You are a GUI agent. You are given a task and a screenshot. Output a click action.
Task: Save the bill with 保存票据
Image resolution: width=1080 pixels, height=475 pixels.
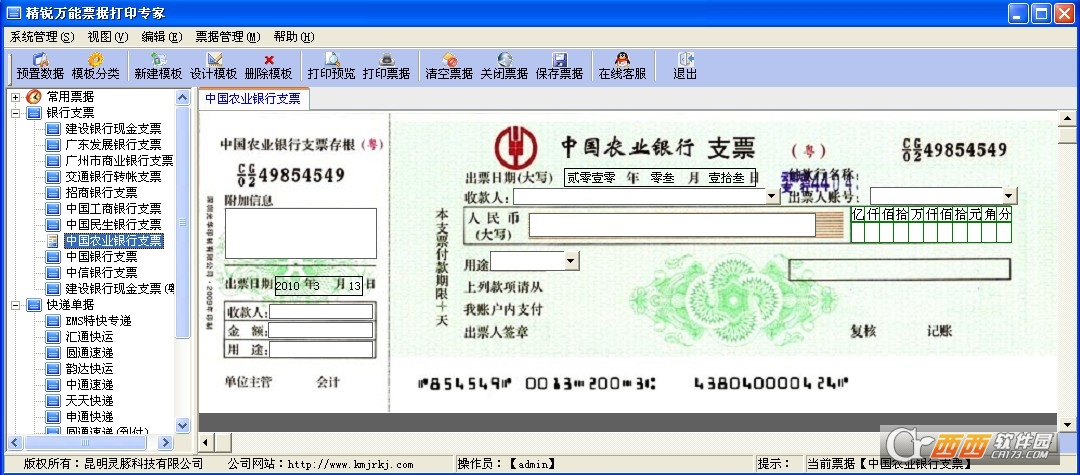[x=559, y=67]
